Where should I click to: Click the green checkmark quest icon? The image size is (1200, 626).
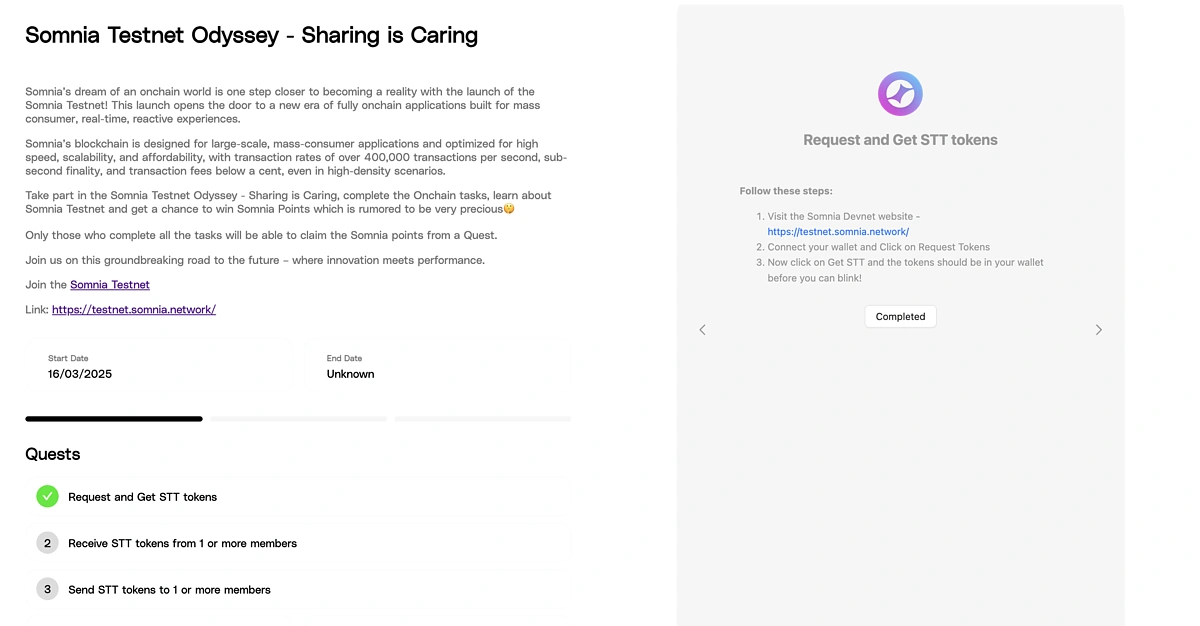click(x=47, y=496)
